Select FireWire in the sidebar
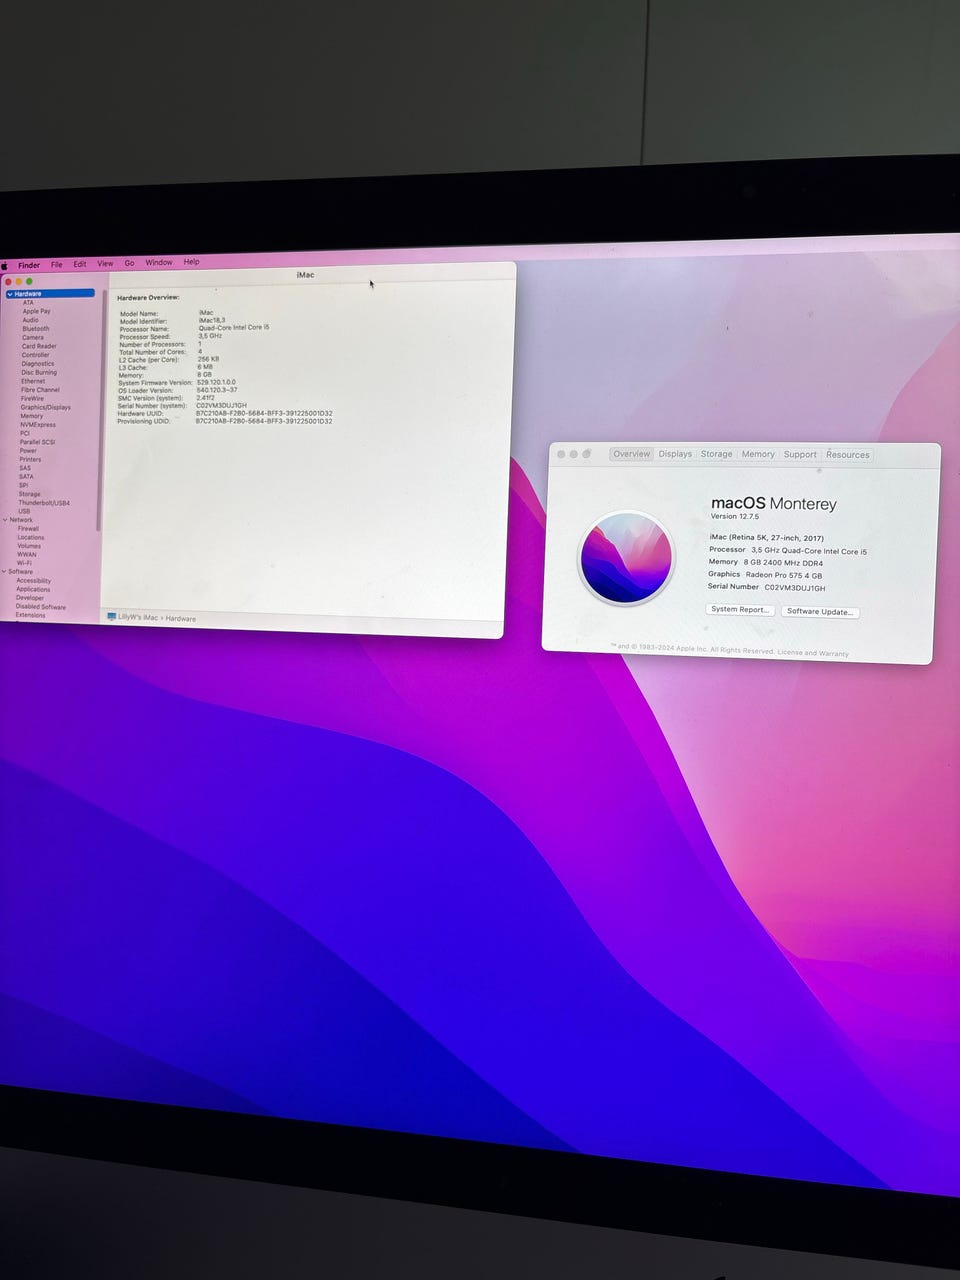 coord(32,398)
